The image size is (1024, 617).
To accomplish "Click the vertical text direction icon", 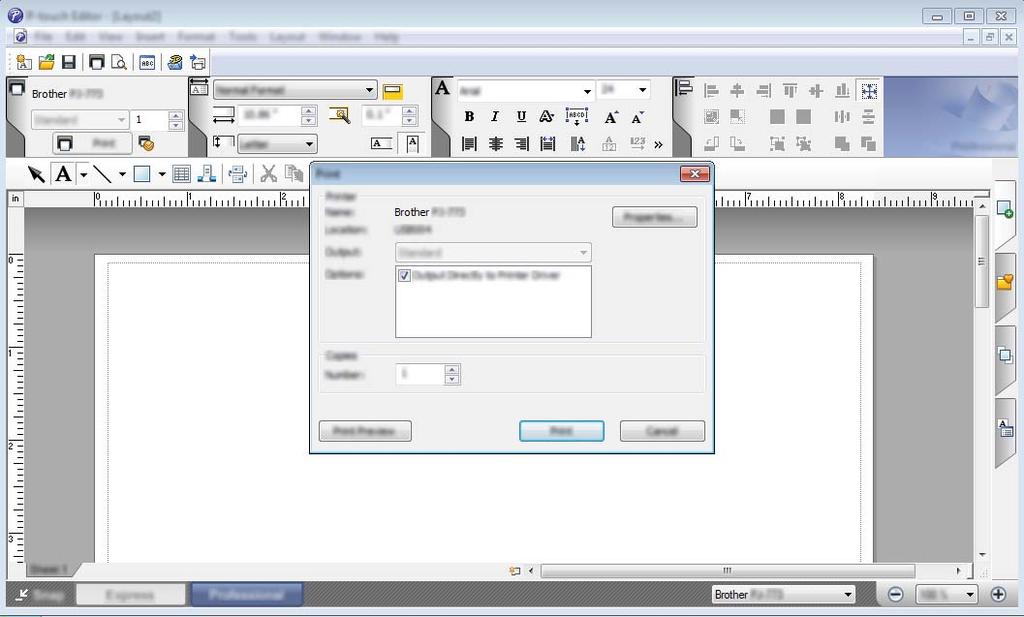I will (x=578, y=144).
